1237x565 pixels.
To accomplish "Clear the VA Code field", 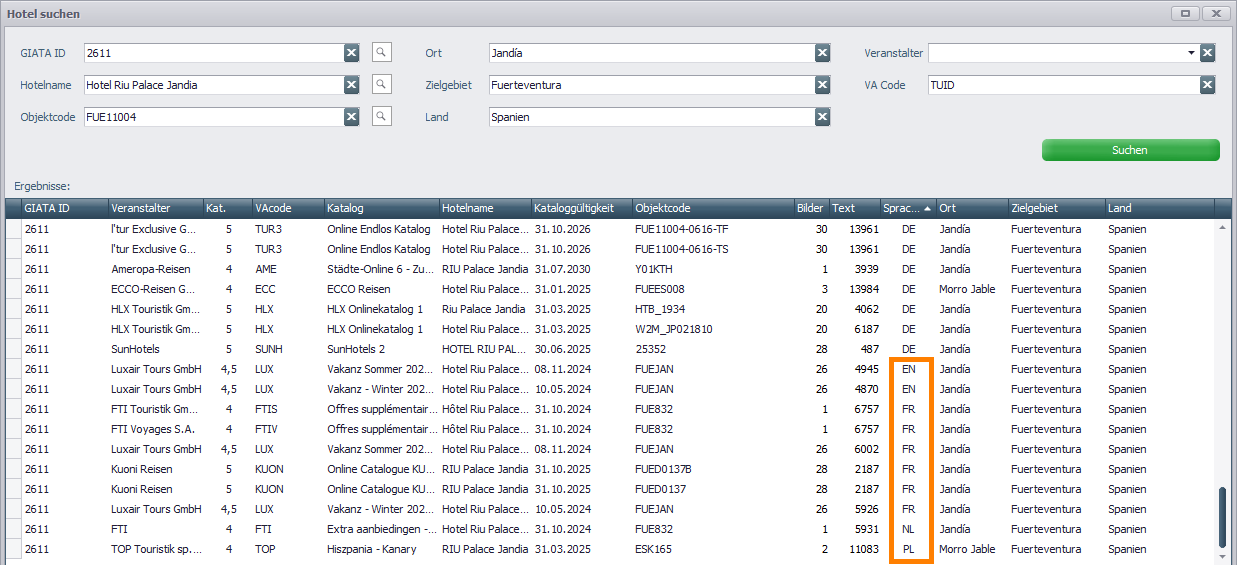I will click(1208, 85).
